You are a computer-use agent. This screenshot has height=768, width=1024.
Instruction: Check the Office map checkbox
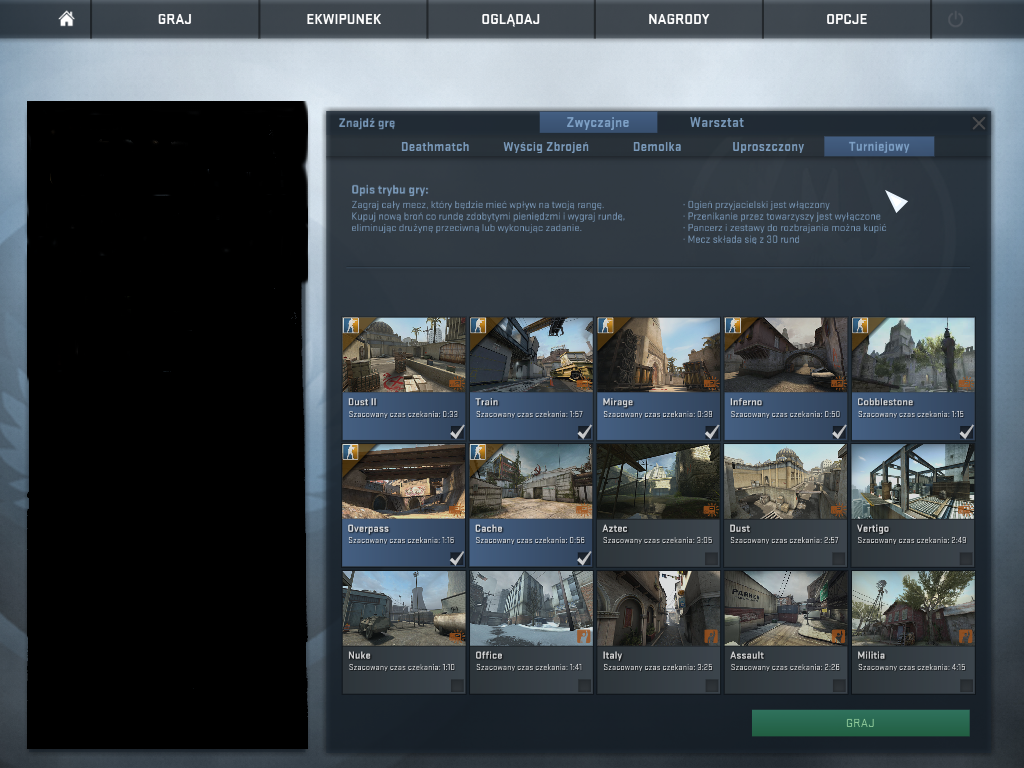584,686
